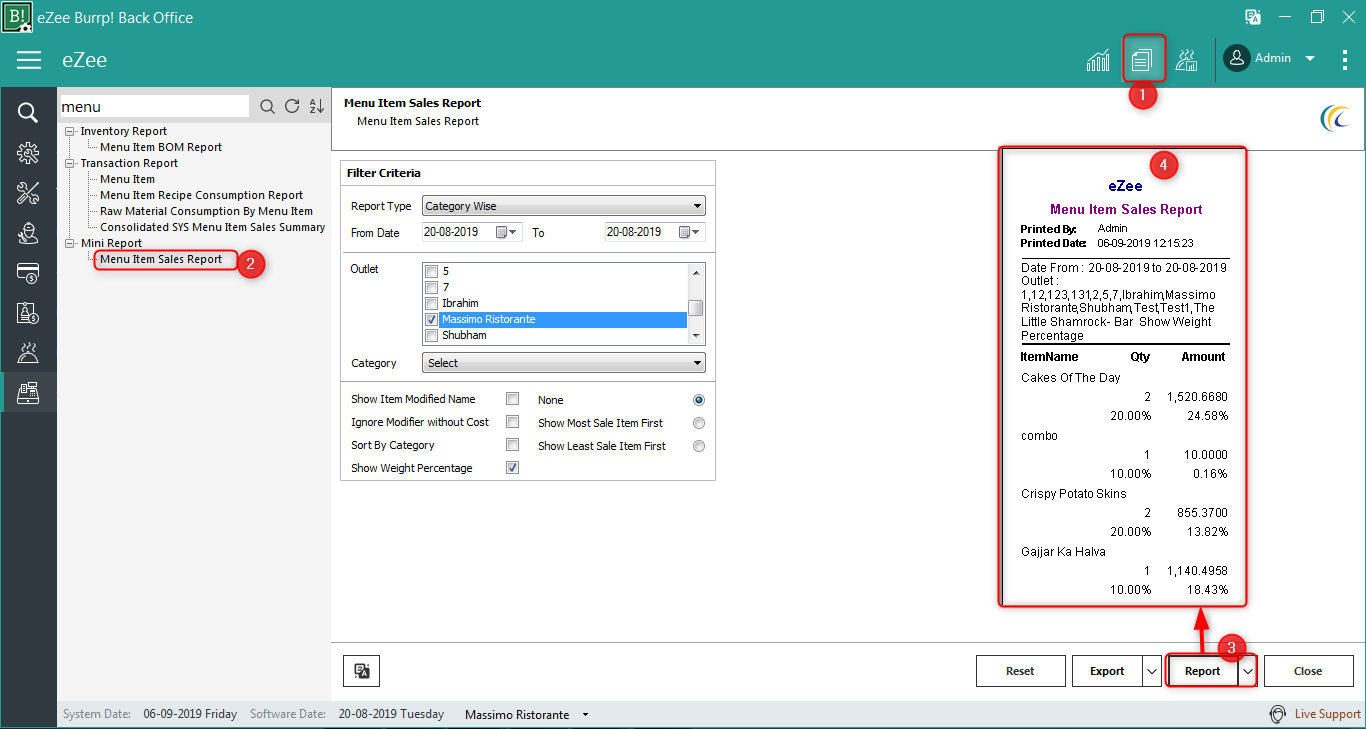1366x729 pixels.
Task: Collapse Transaction Report tree node
Action: click(x=69, y=163)
